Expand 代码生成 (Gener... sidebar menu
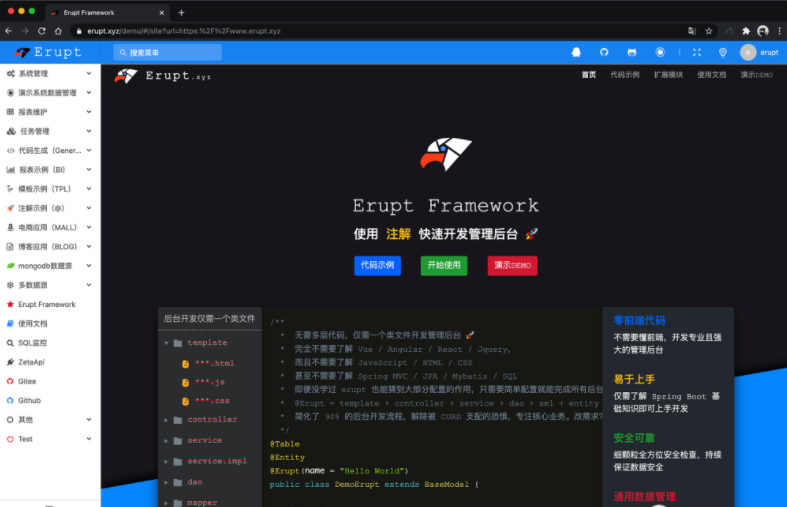Image resolution: width=787 pixels, height=507 pixels. [49, 151]
